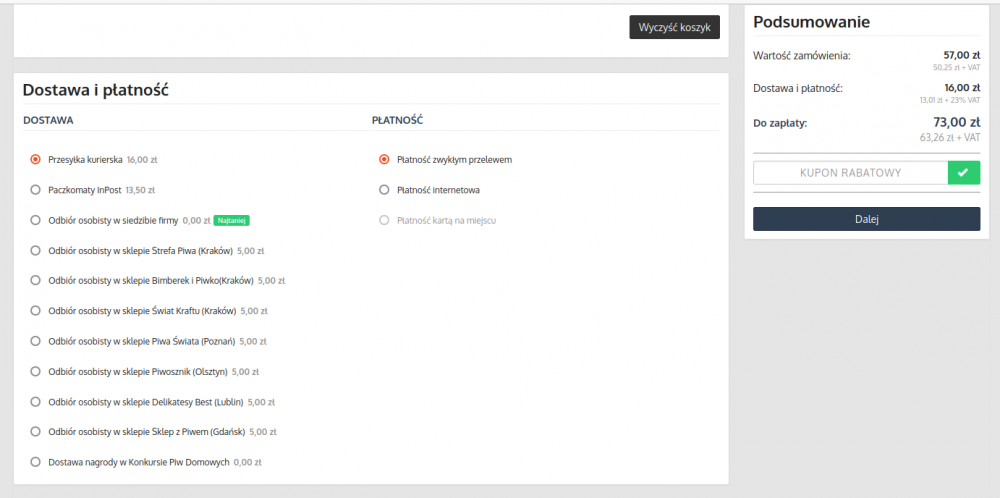1000x498 pixels.
Task: Select pickup at company headquarters
Action: click(36, 220)
